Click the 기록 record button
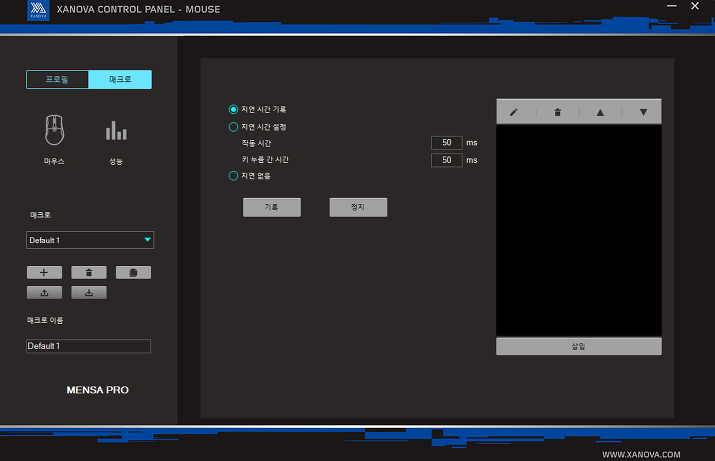 coord(272,207)
